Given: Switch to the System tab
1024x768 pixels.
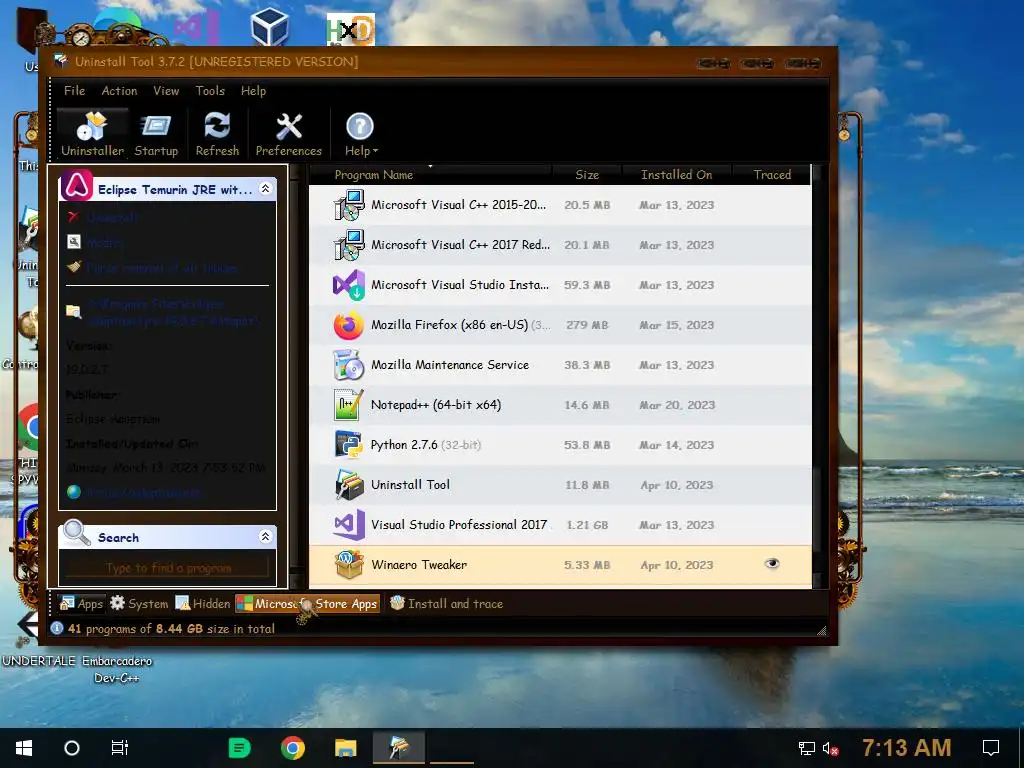Looking at the screenshot, I should point(139,603).
